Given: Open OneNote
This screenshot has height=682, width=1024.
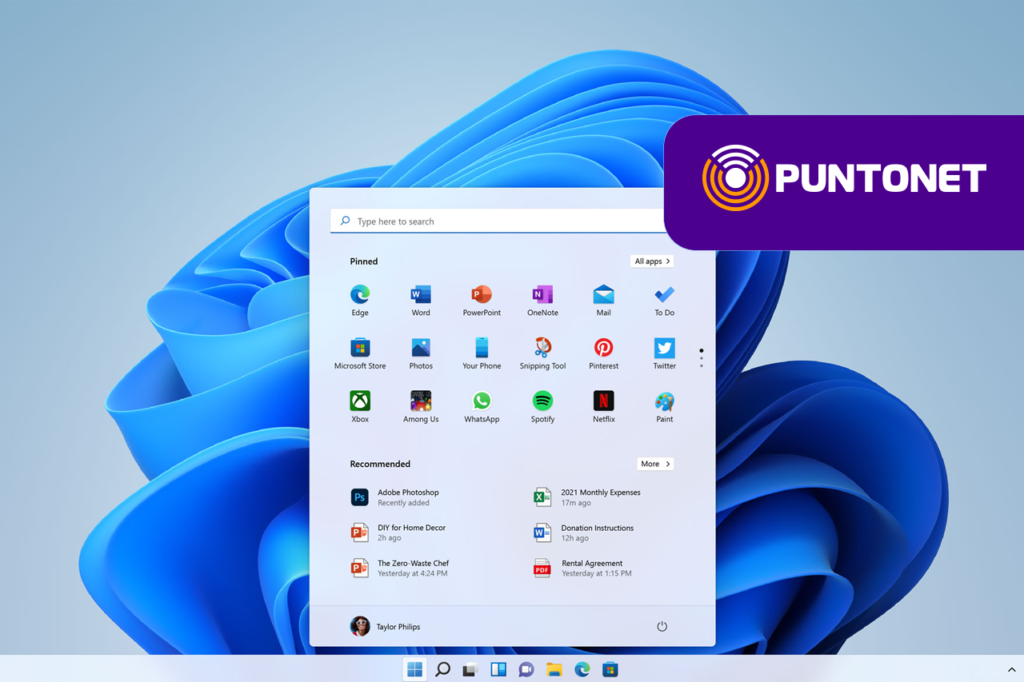Looking at the screenshot, I should [542, 295].
